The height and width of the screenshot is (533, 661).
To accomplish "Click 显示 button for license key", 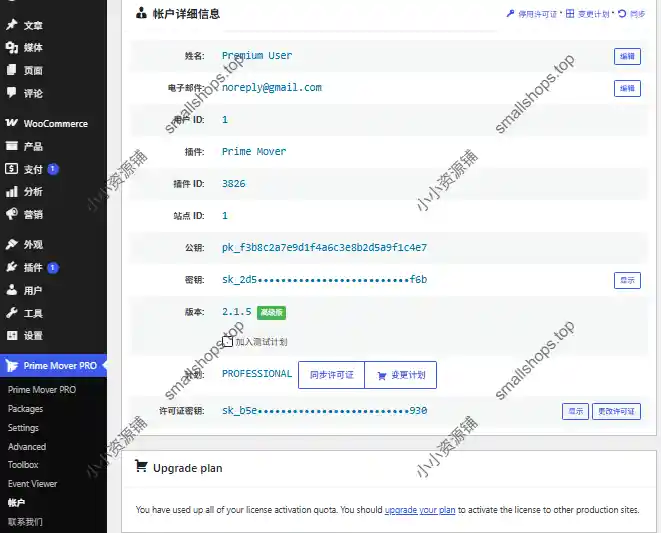I will click(x=575, y=411).
